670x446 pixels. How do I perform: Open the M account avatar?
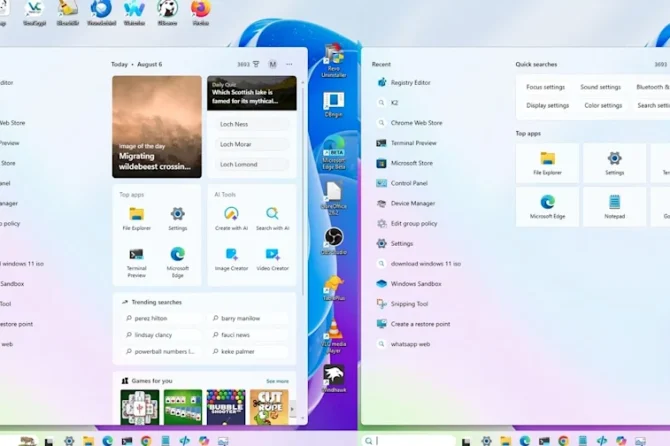(272, 64)
